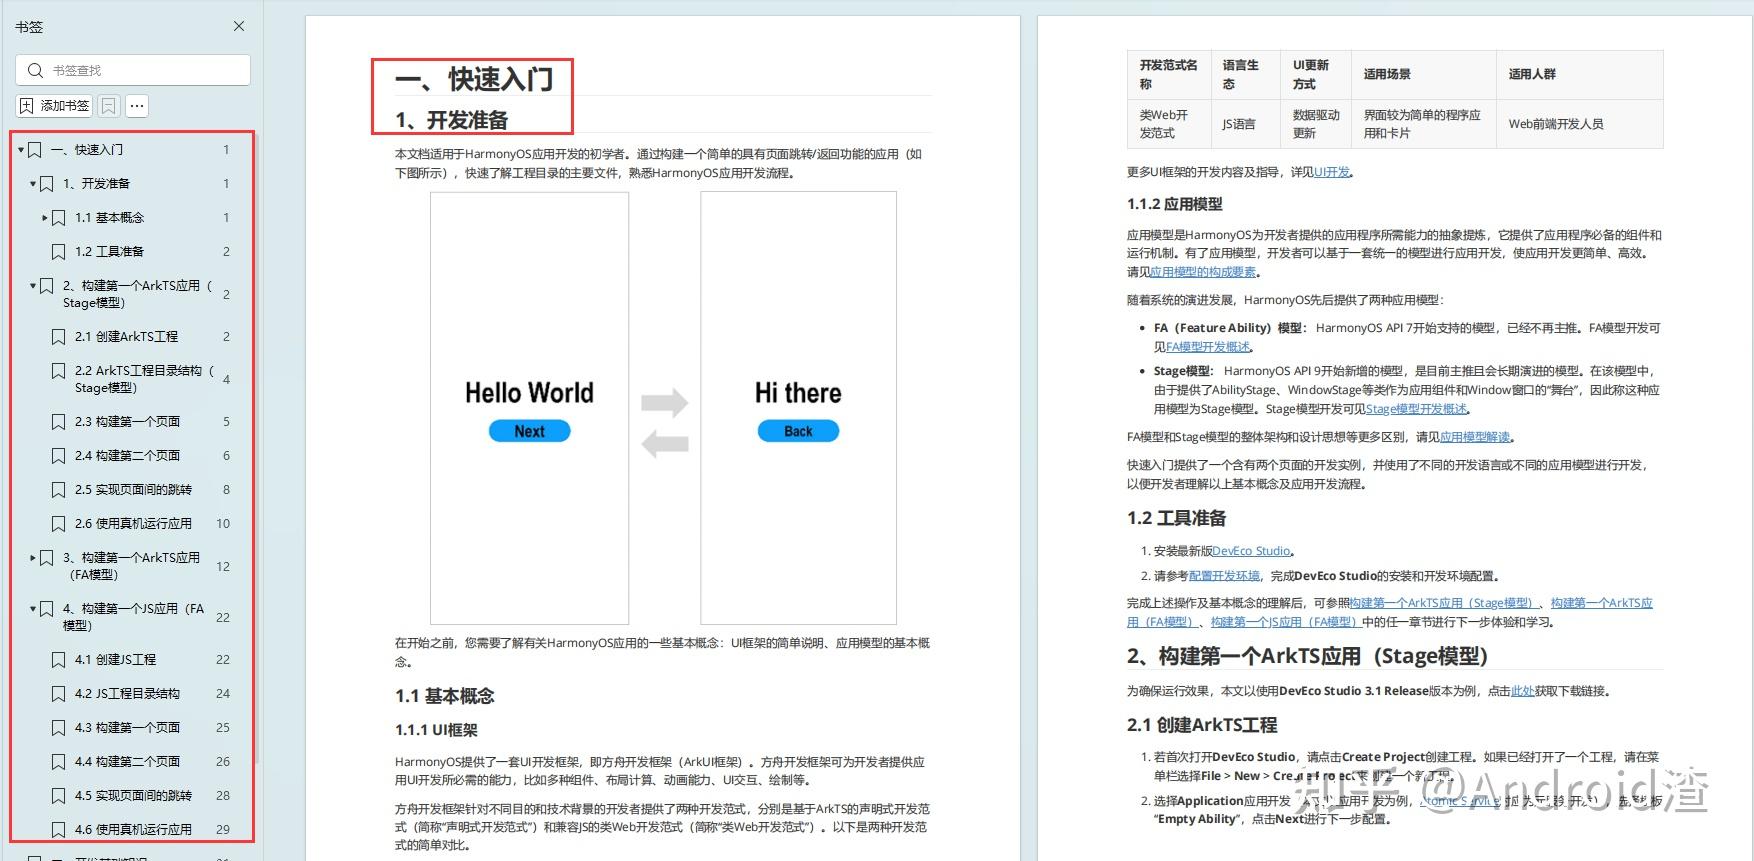This screenshot has width=1754, height=861.
Task: Follow the 应用模型解读 link
Action: point(1475,437)
